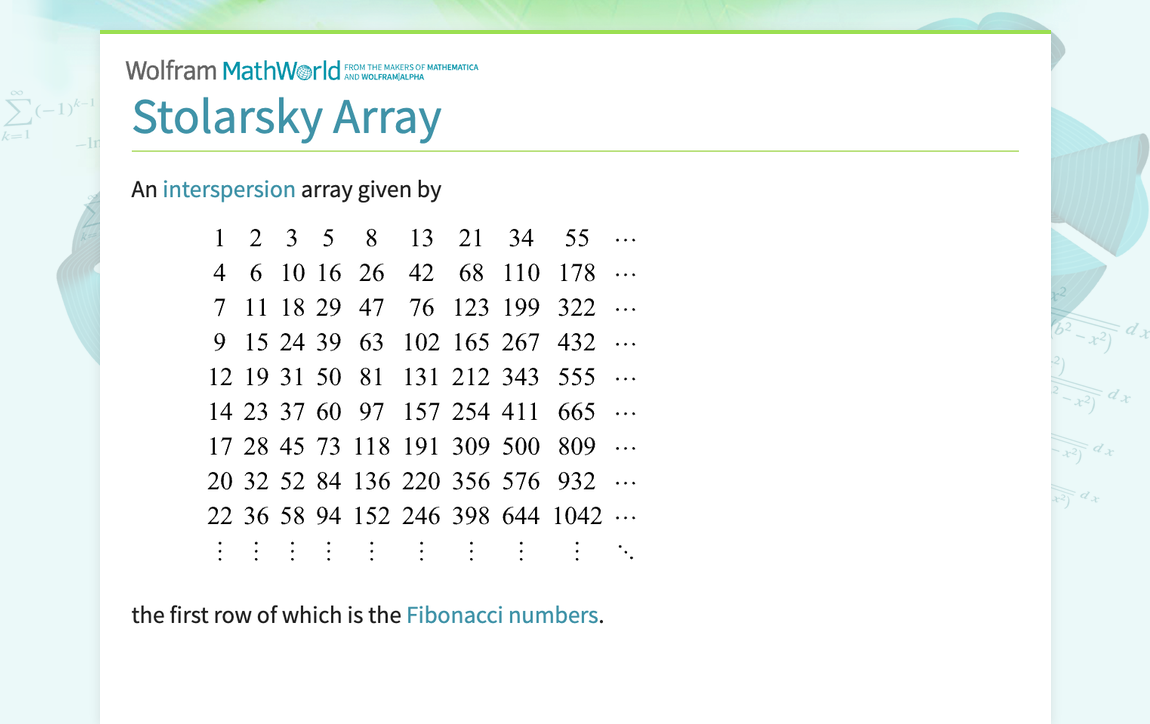This screenshot has width=1150, height=724.
Task: Open the Fibonacci numbers link
Action: coord(502,615)
